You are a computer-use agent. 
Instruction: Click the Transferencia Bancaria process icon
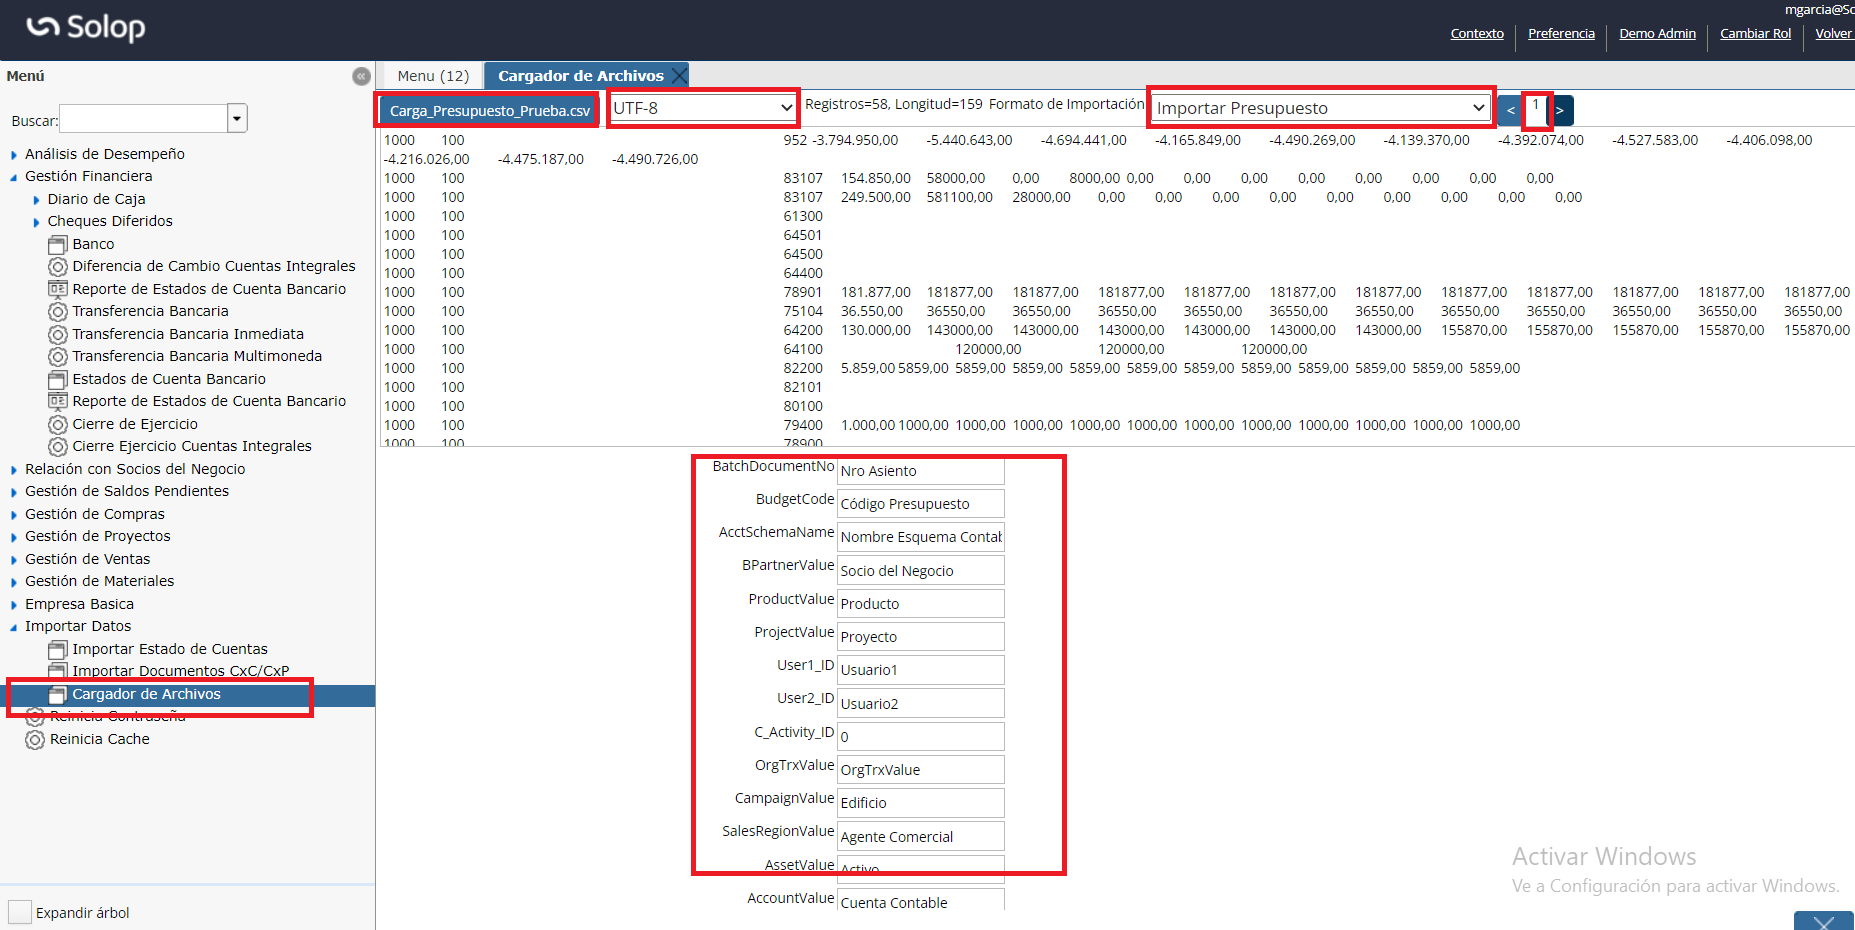[58, 312]
